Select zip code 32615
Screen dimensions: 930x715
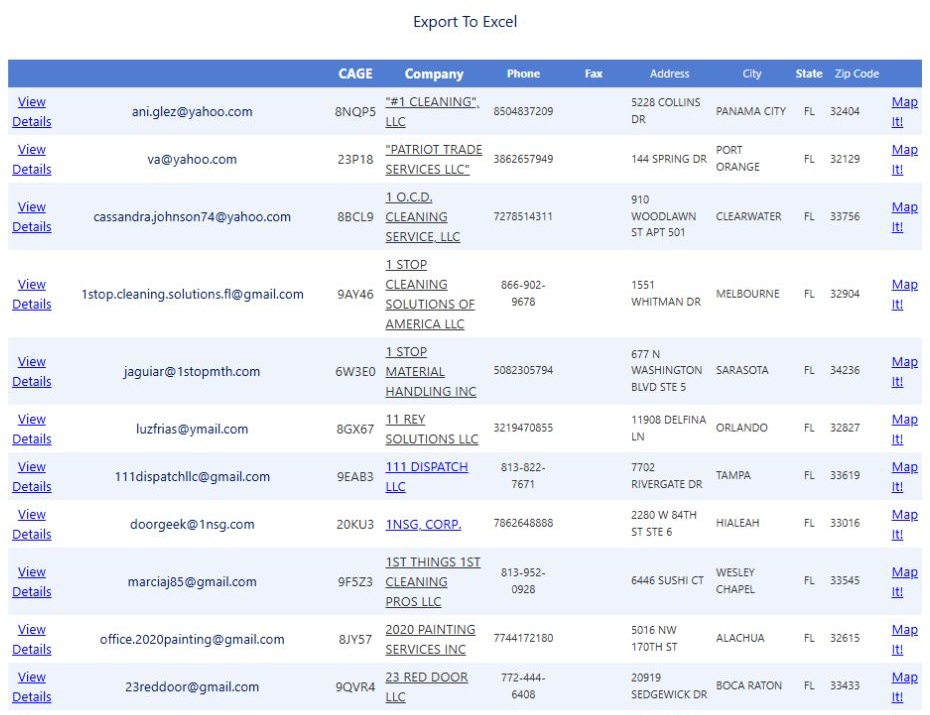pyautogui.click(x=845, y=638)
